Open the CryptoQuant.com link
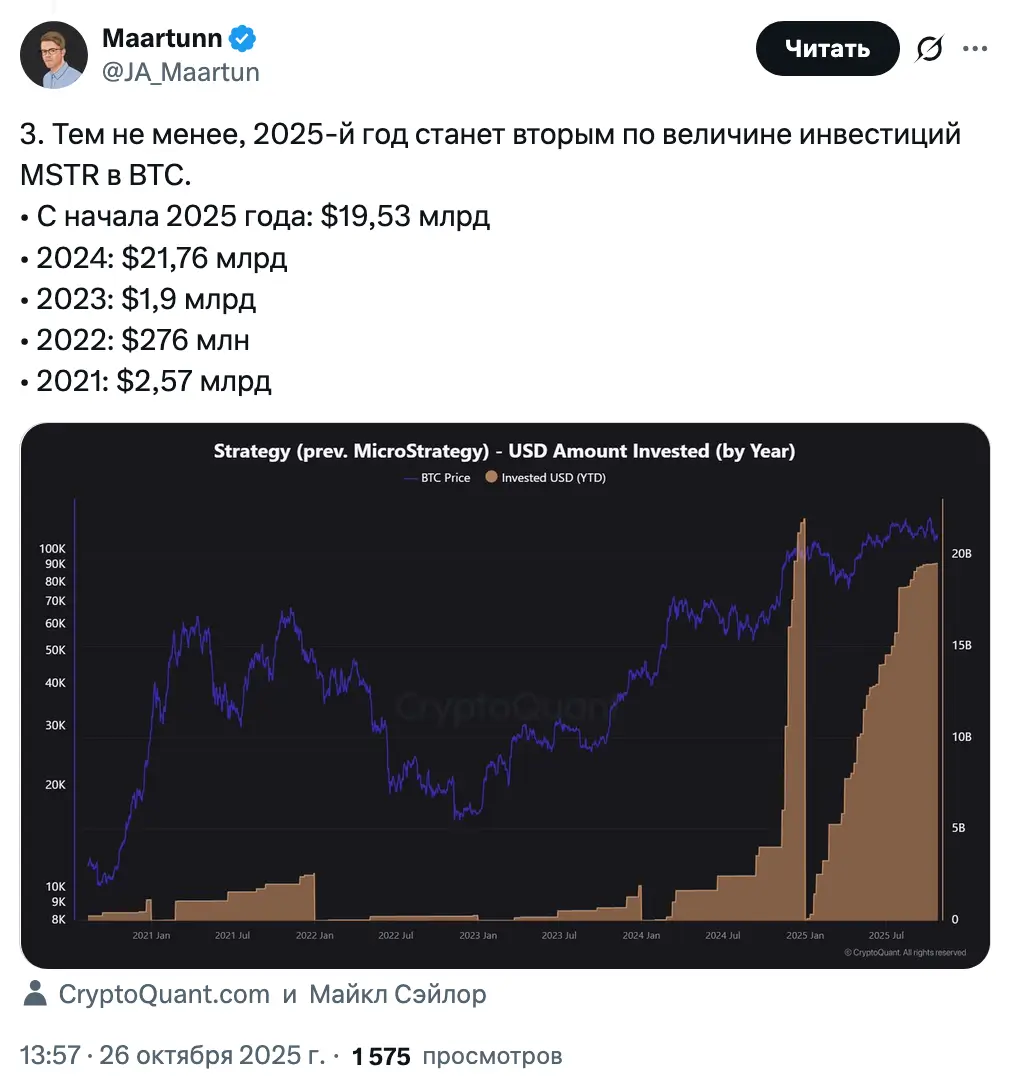 point(163,993)
